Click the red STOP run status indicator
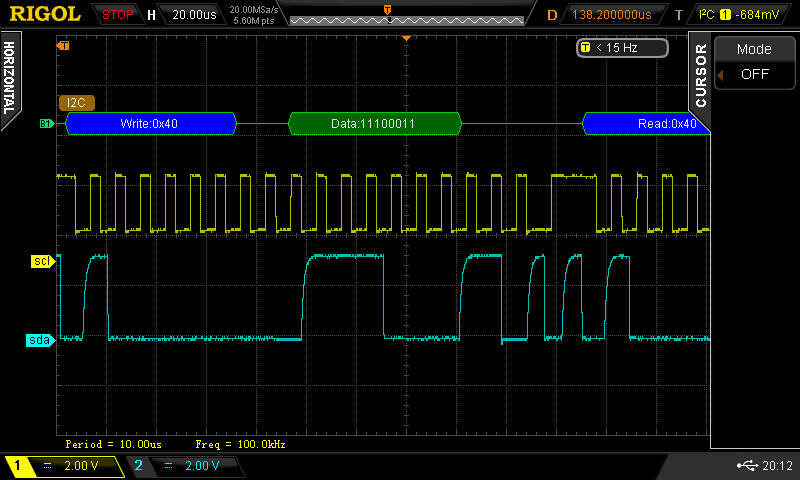 coord(117,15)
